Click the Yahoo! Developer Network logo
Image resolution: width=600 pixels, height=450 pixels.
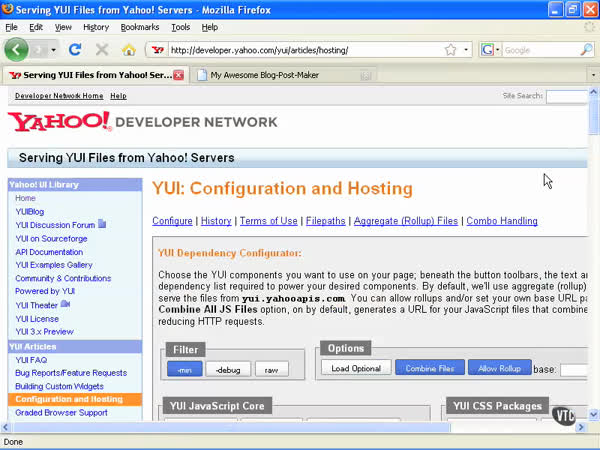coord(143,122)
